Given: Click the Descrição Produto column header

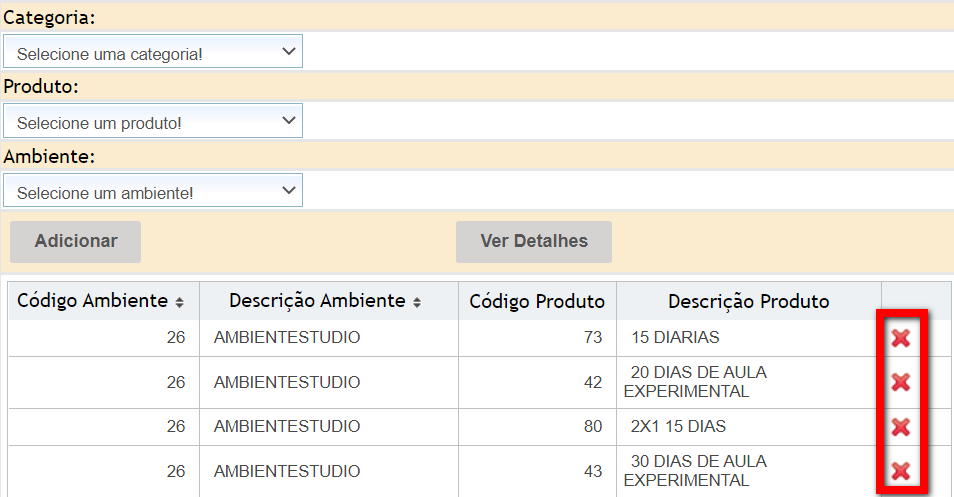Looking at the screenshot, I should [748, 301].
